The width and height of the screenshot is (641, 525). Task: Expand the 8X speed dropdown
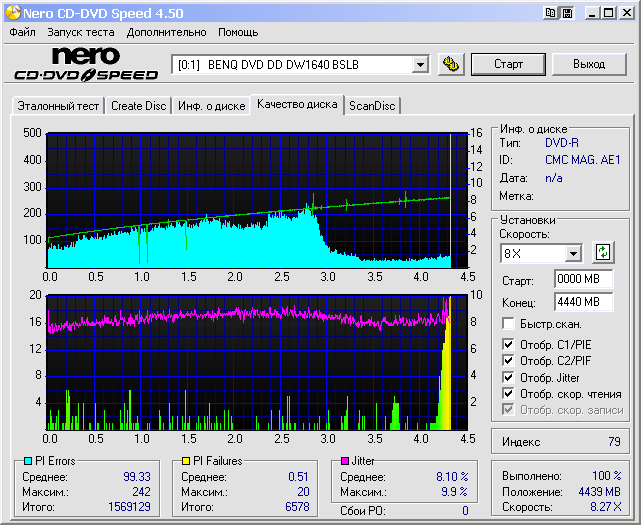point(572,254)
